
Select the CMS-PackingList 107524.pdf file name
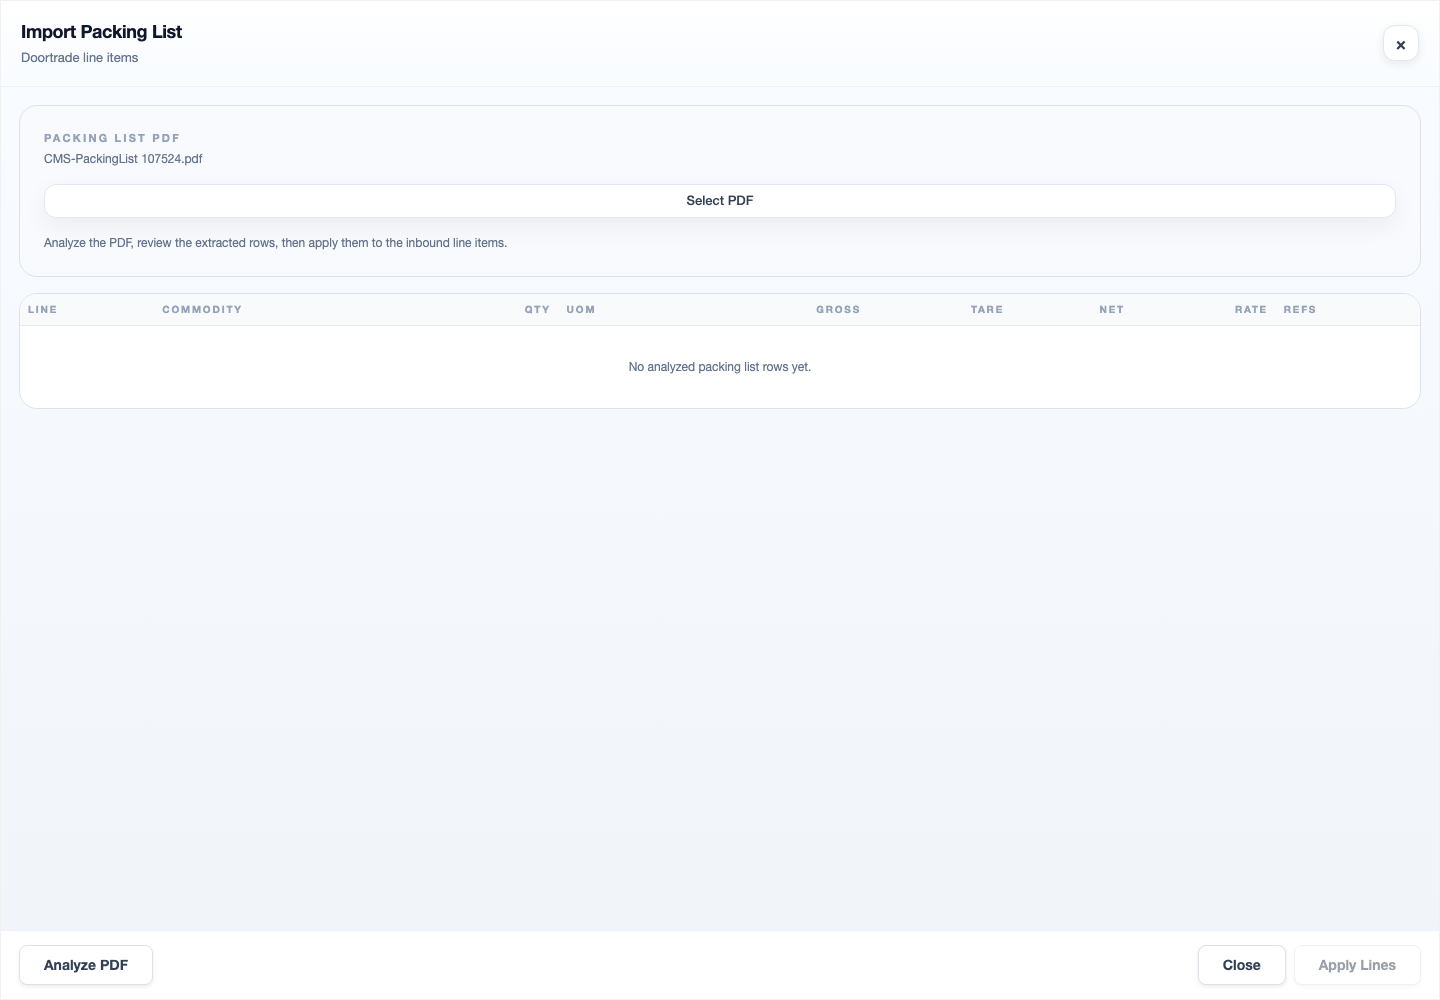(x=123, y=159)
